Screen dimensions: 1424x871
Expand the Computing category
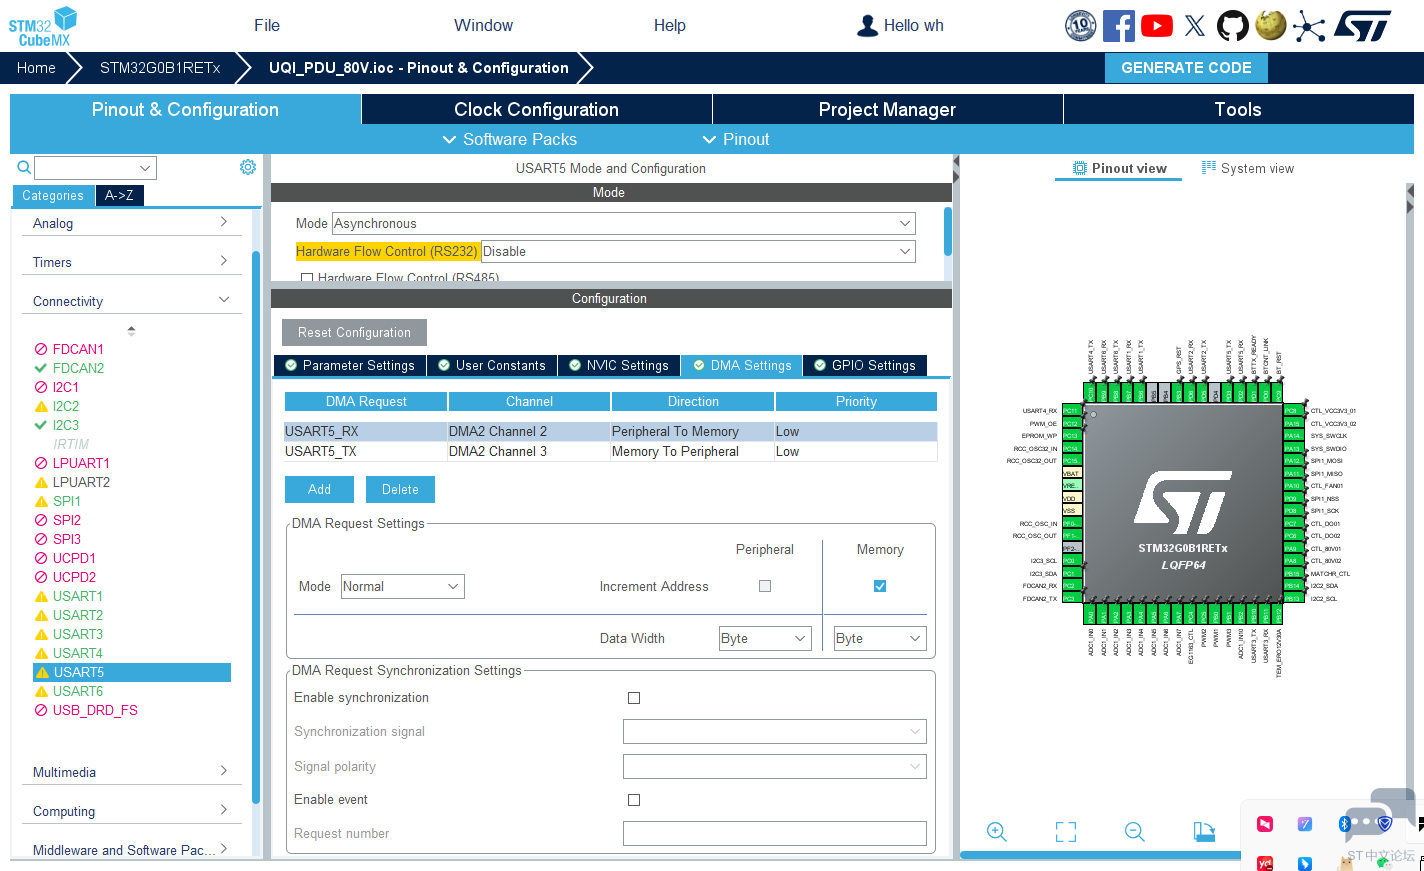pyautogui.click(x=132, y=811)
